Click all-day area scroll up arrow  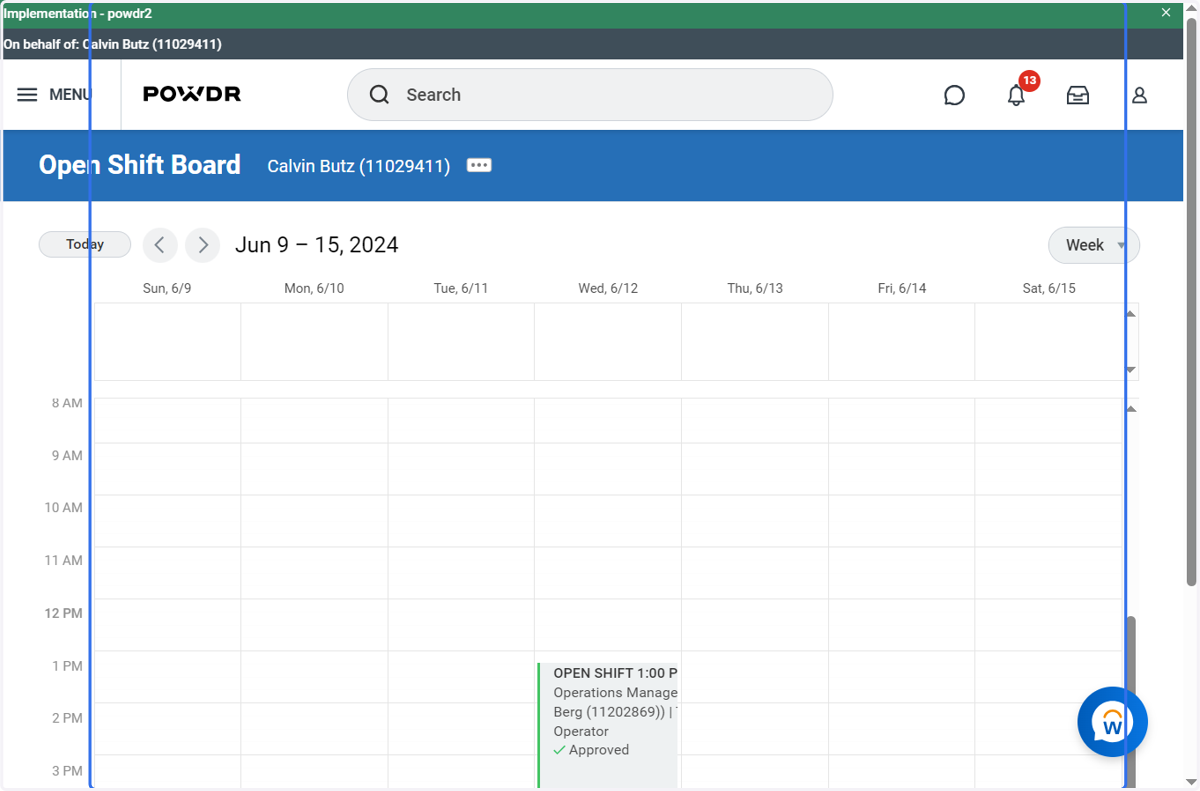pos(1131,314)
